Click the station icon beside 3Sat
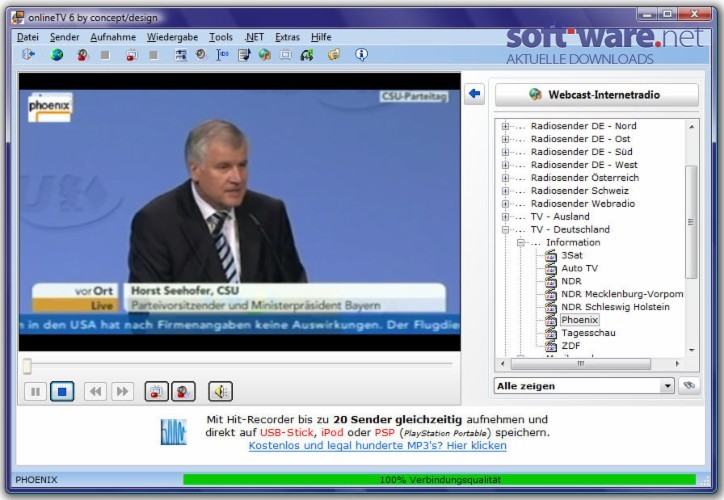The height and width of the screenshot is (500, 724). click(x=550, y=255)
